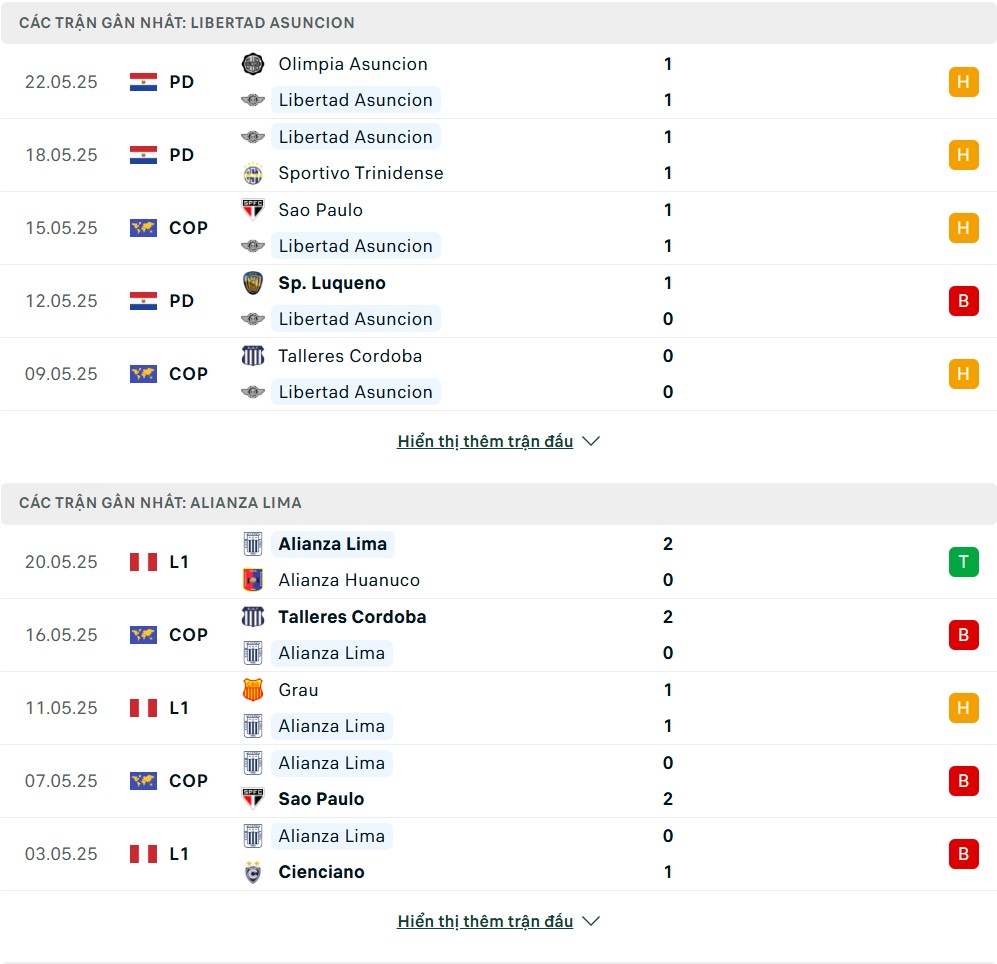Image resolution: width=997 pixels, height=964 pixels.
Task: Expand more Alianza Lima matches chevron
Action: (x=591, y=921)
